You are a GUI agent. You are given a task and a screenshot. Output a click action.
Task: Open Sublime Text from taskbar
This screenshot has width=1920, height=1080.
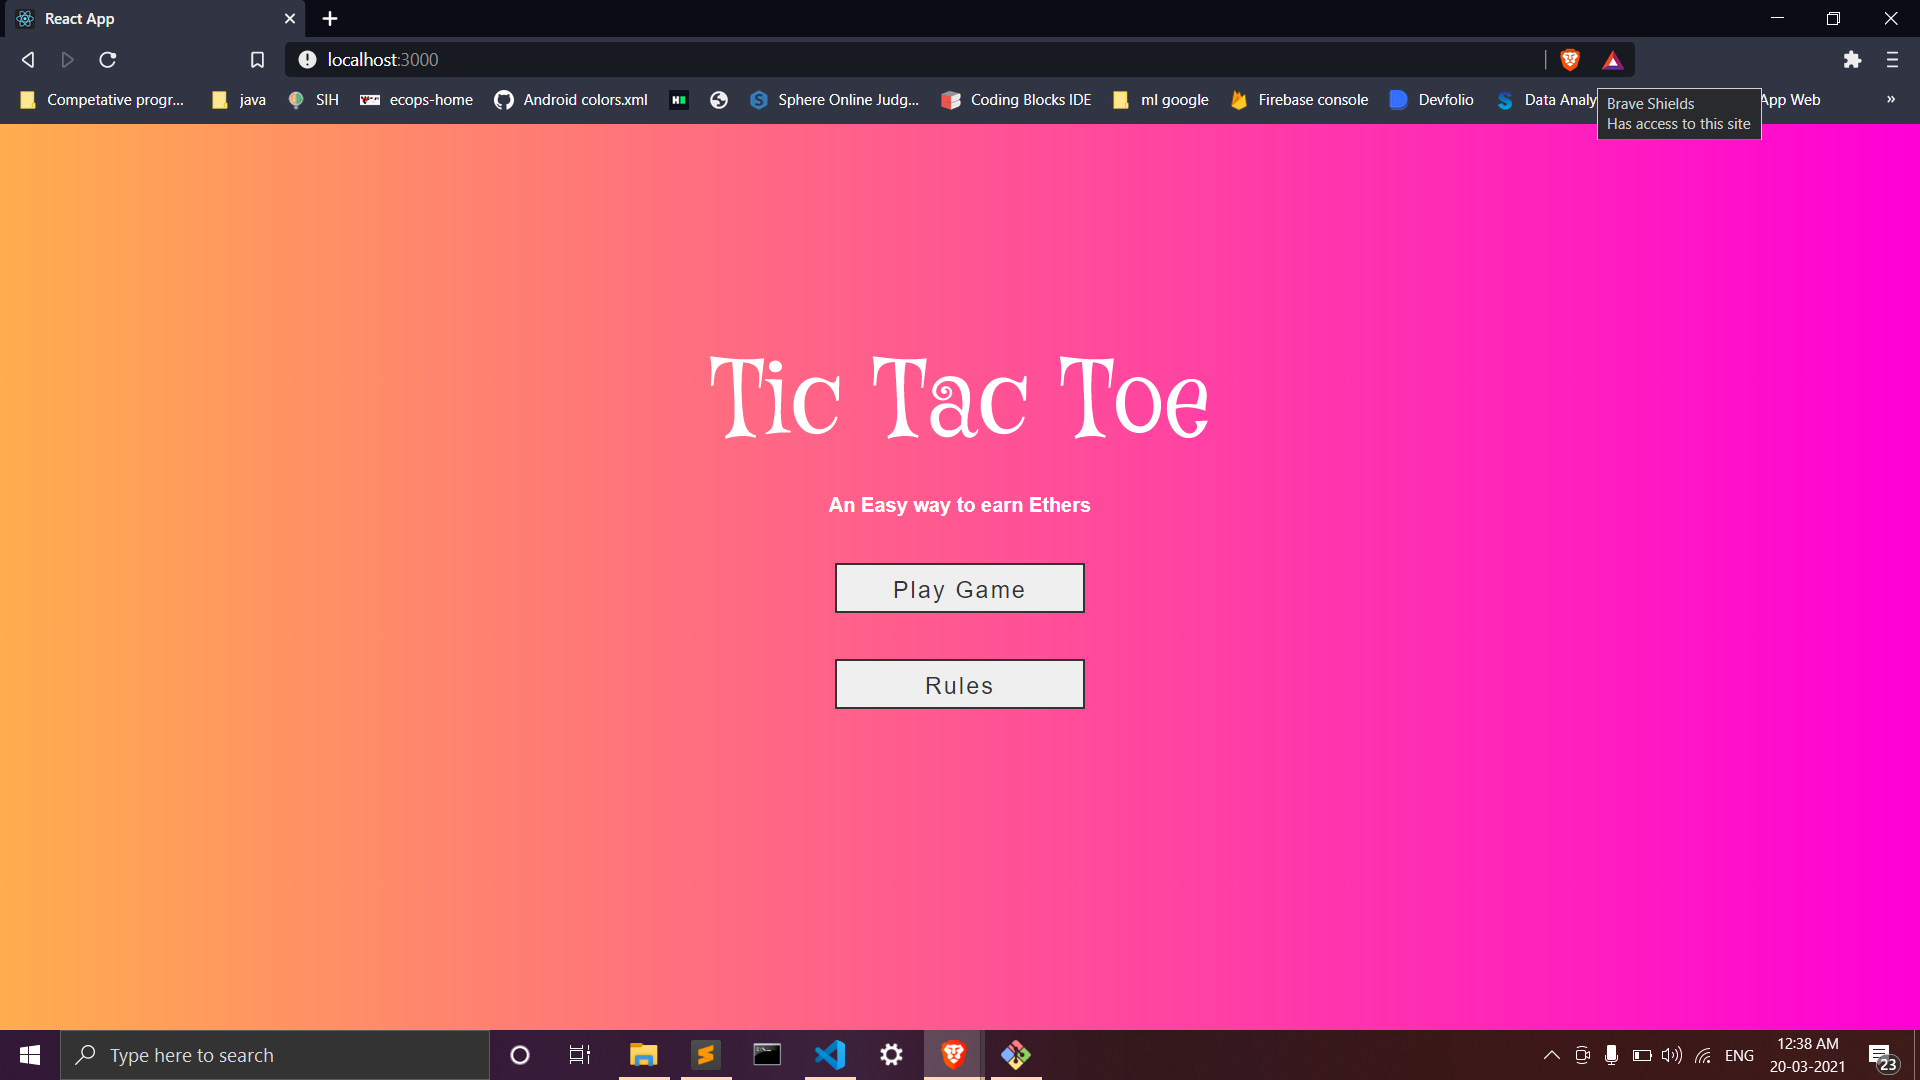tap(706, 1054)
